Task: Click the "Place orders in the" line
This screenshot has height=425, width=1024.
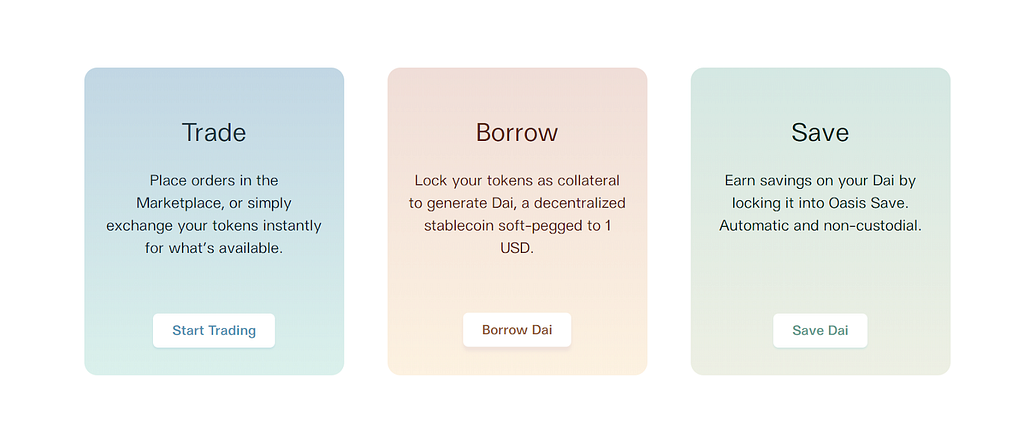Action: [214, 180]
